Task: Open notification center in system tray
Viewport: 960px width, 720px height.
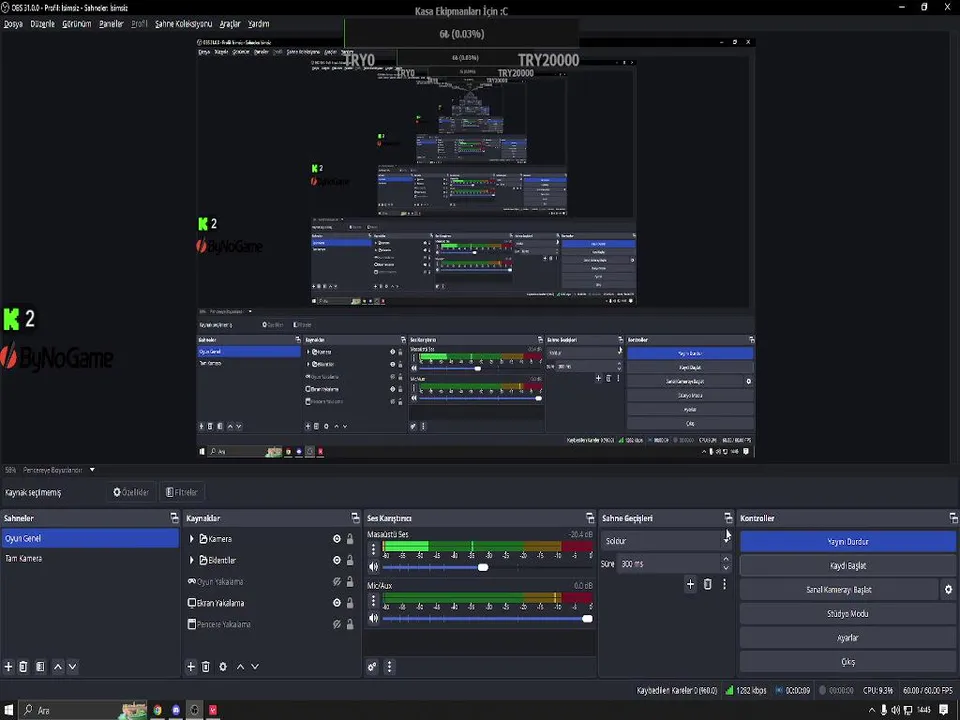Action: pyautogui.click(x=943, y=710)
